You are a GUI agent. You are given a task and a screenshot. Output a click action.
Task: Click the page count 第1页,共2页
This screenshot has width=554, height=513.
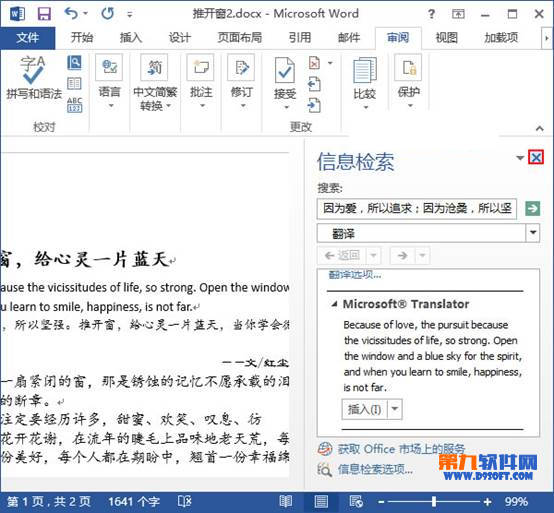point(49,502)
